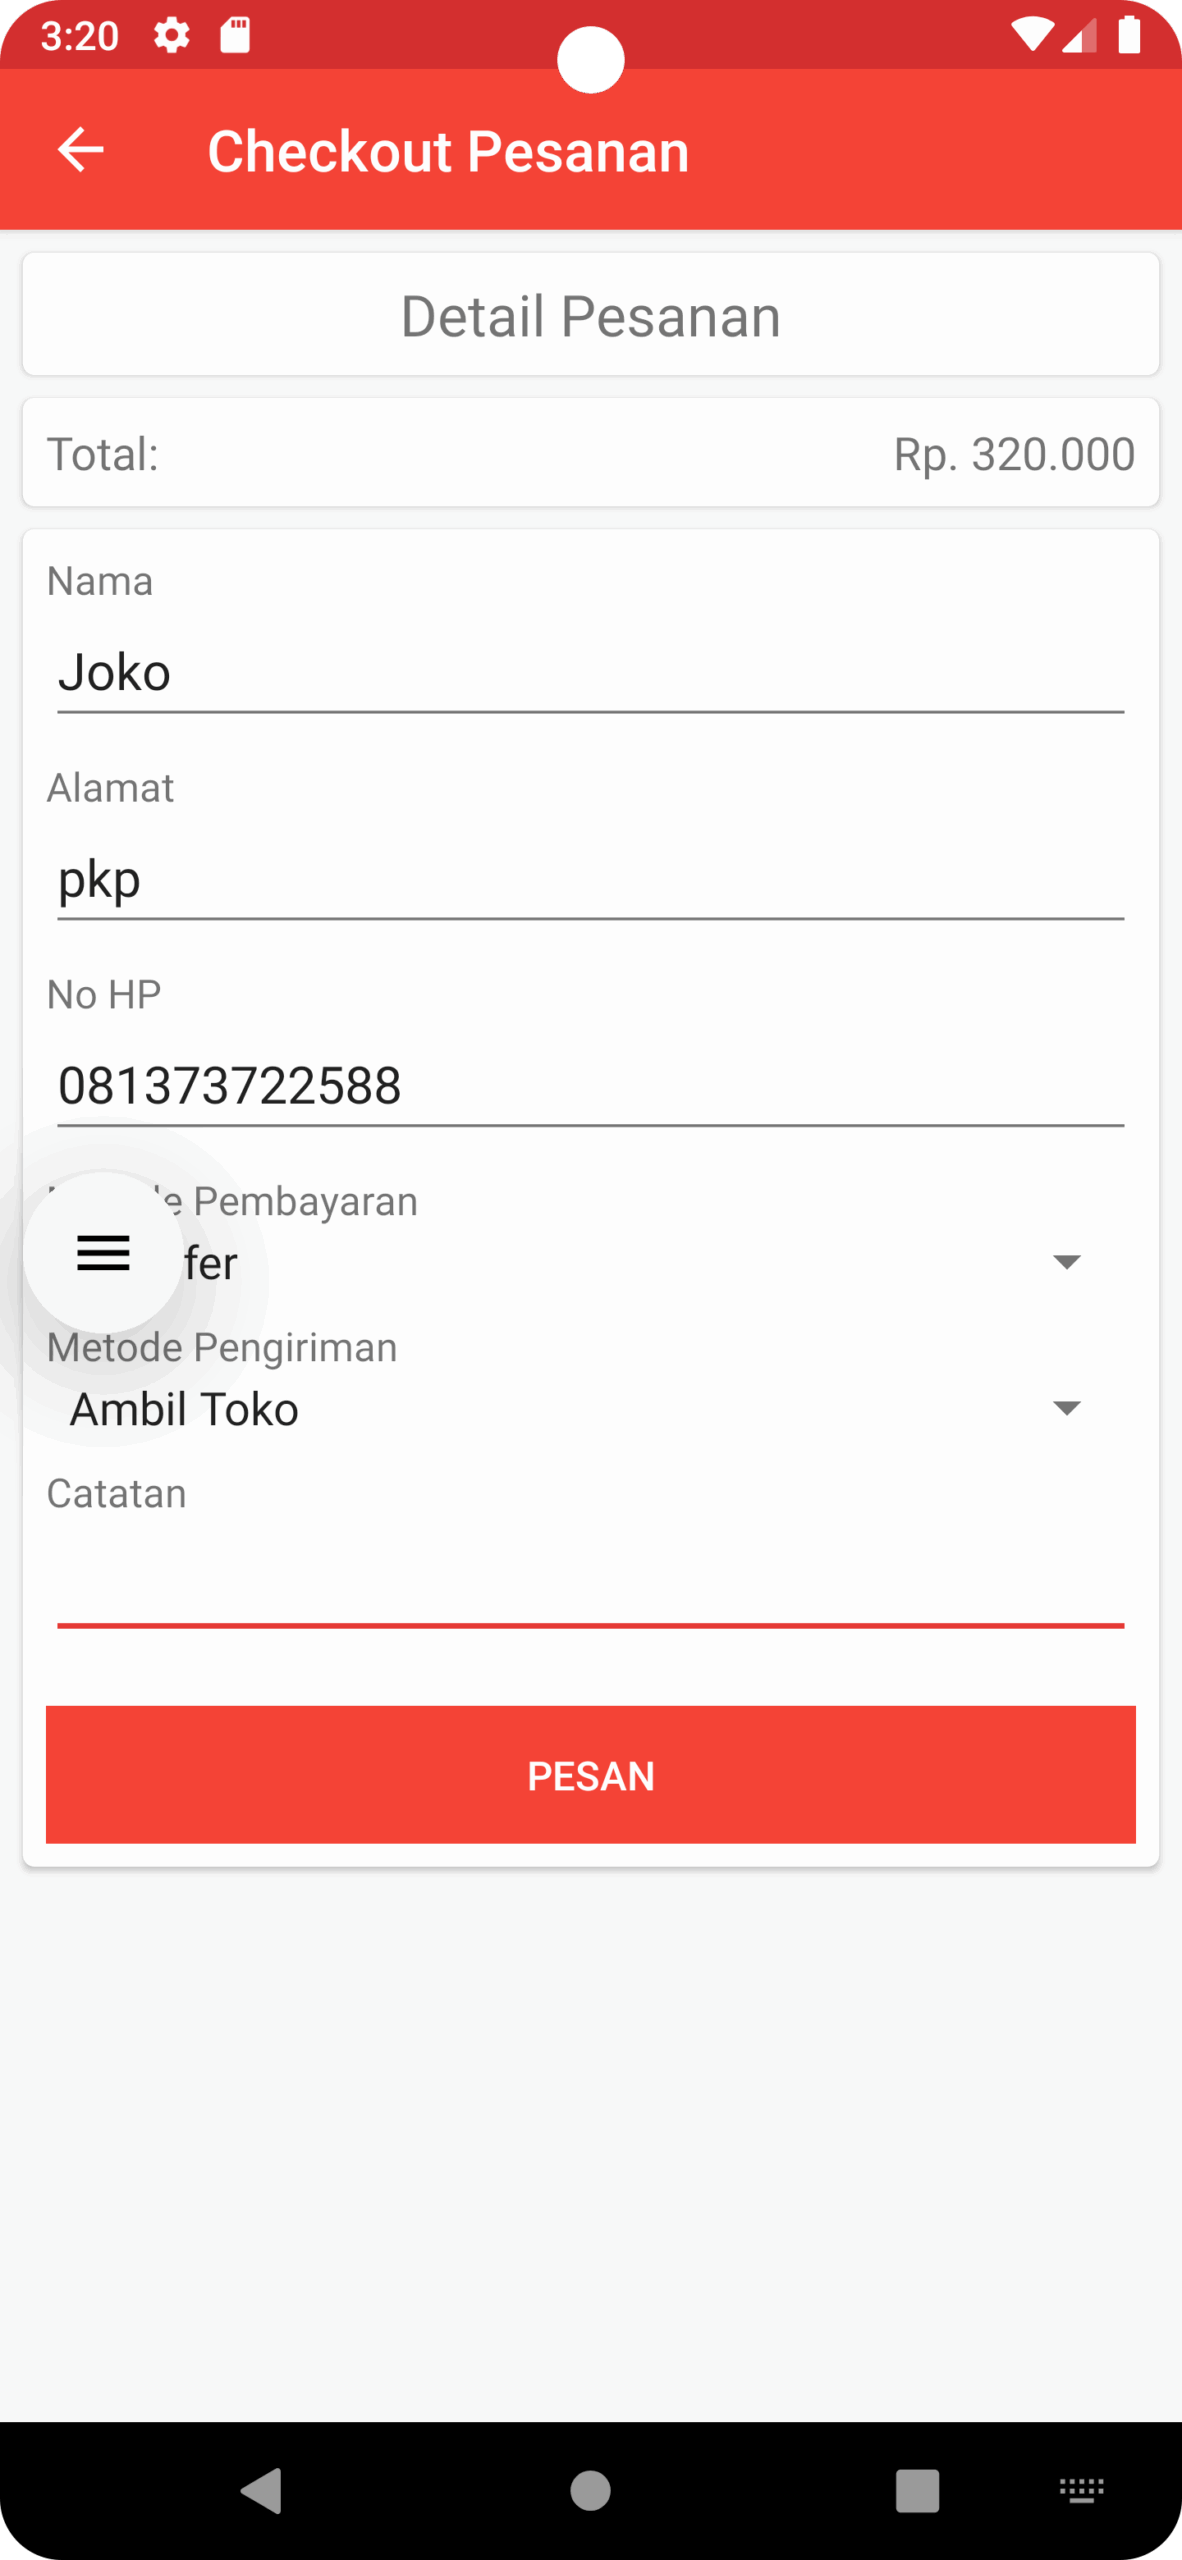This screenshot has height=2560, width=1182.
Task: Tap the SD card status icon
Action: (235, 36)
